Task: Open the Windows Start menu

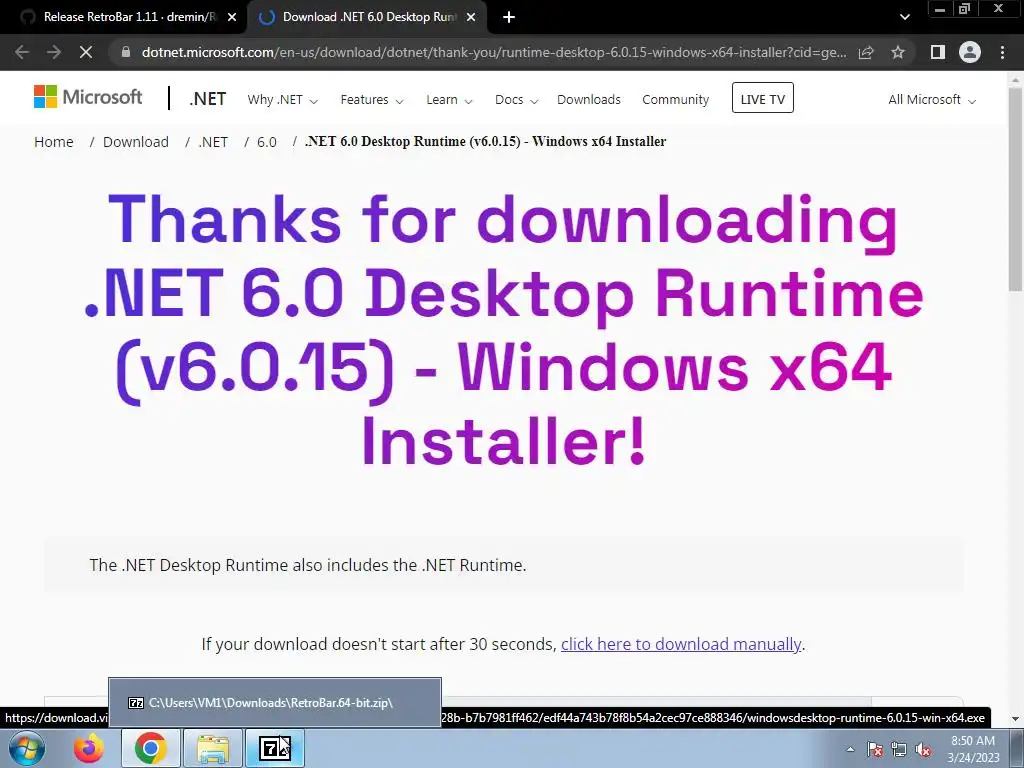Action: pos(27,748)
